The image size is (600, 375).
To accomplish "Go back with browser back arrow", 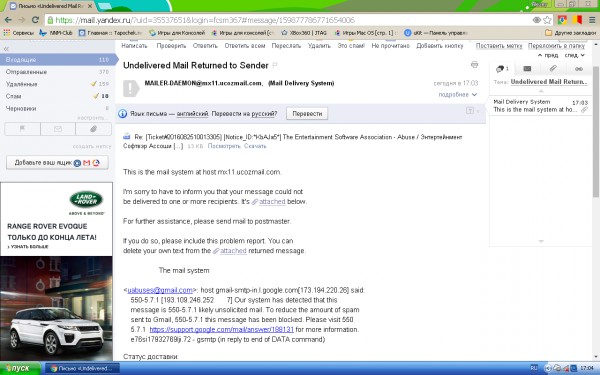I will click(8, 20).
